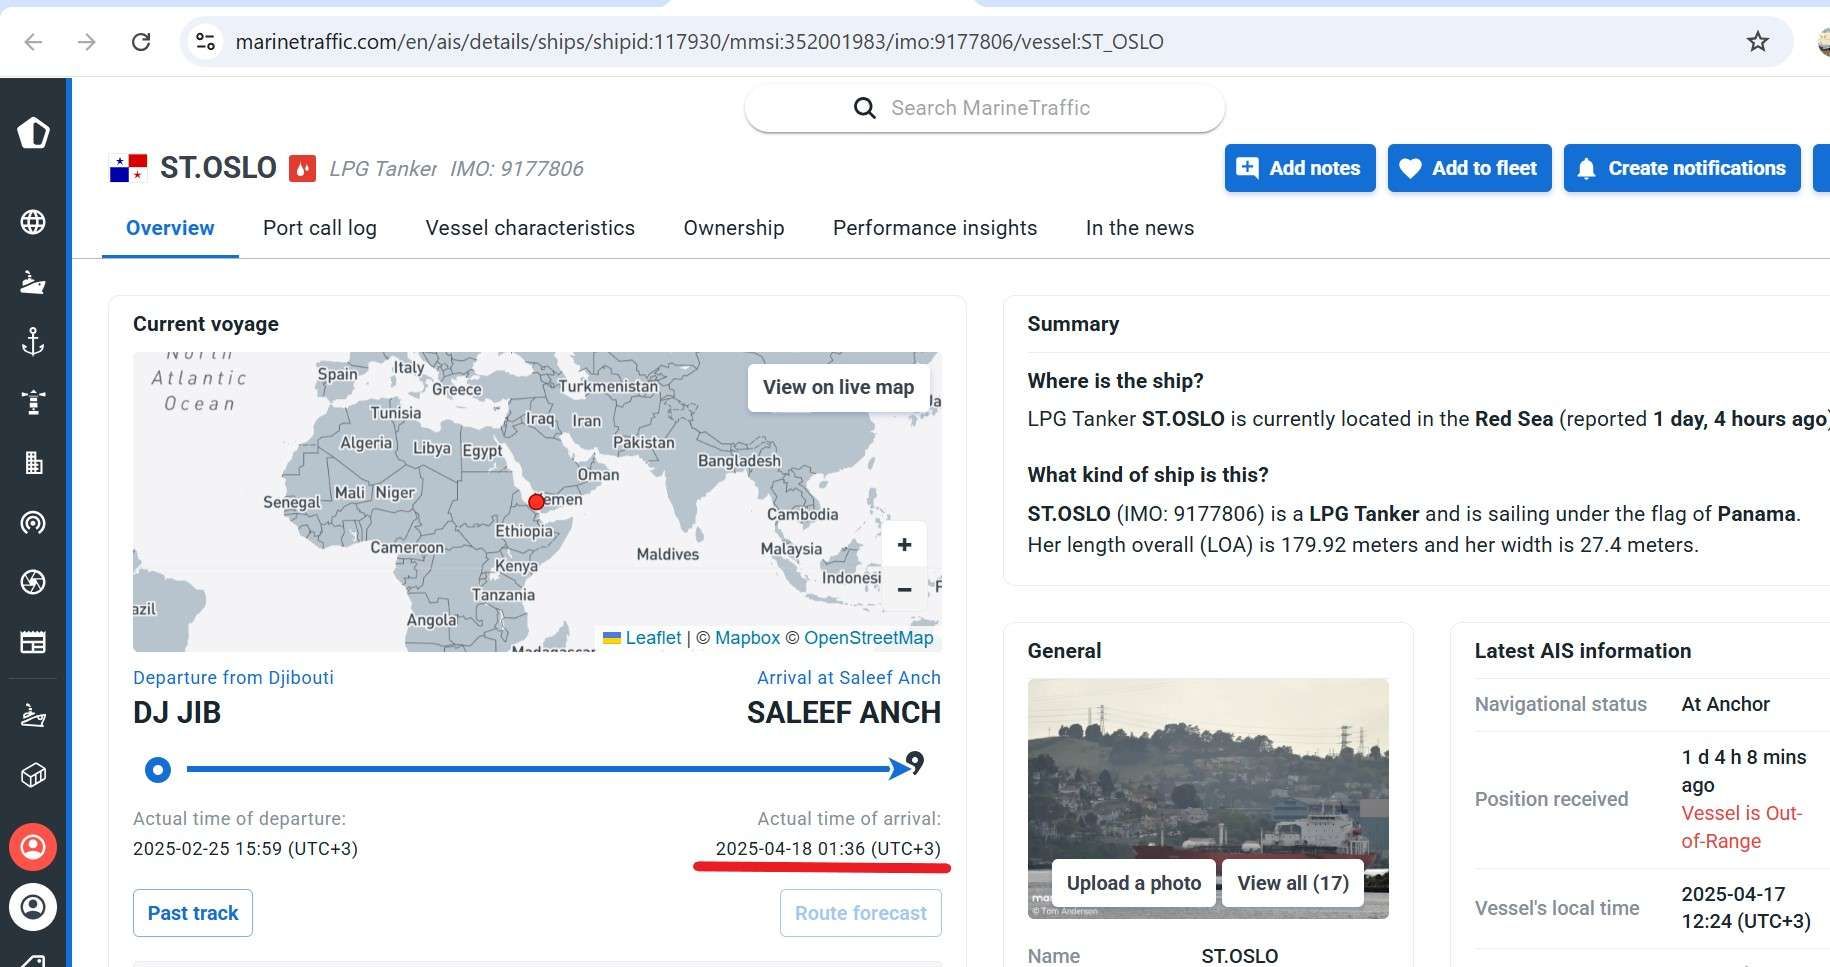Click the radio signal stations icon
Screen dimensions: 1830x967
point(33,522)
